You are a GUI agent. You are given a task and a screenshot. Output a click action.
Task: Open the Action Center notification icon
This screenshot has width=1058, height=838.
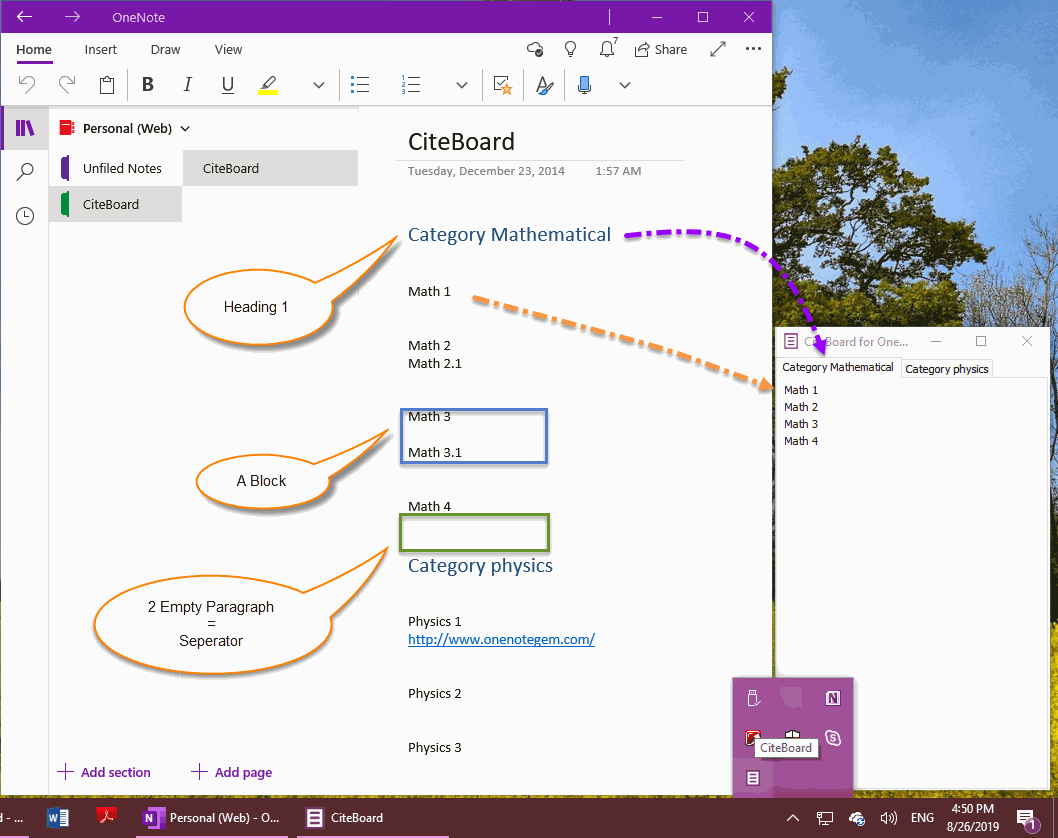pyautogui.click(x=1027, y=819)
